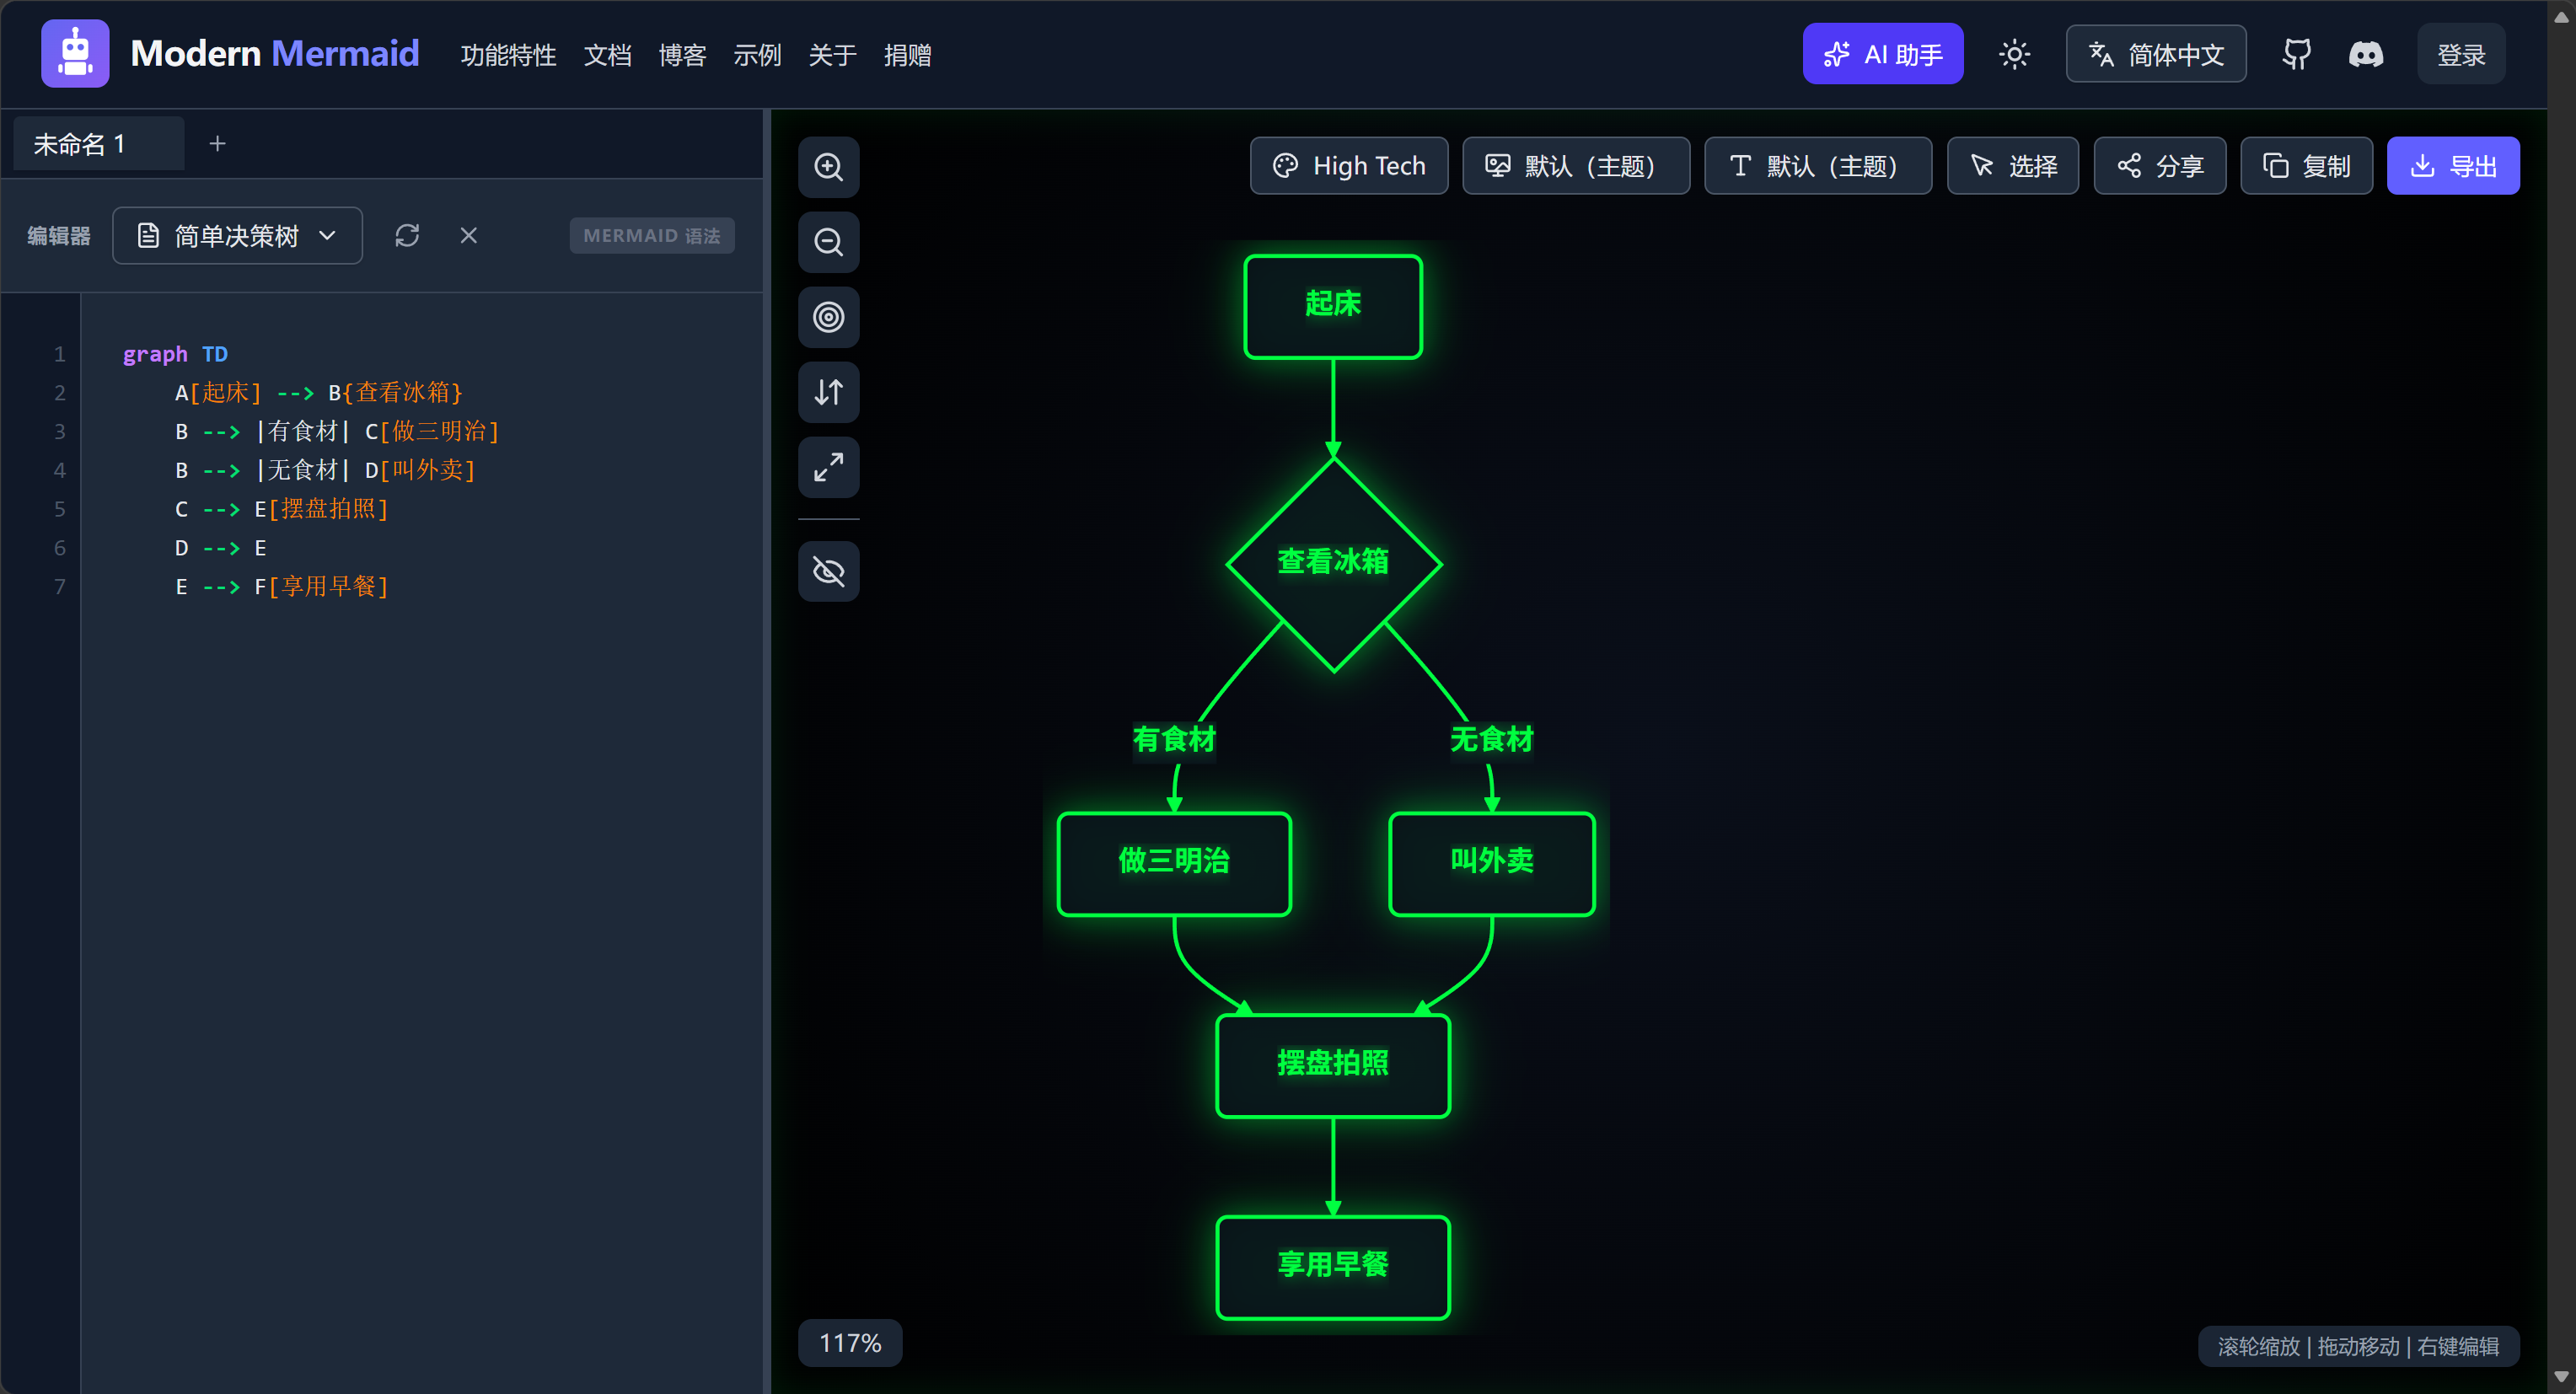Open the High Tech theme selector

point(1349,166)
